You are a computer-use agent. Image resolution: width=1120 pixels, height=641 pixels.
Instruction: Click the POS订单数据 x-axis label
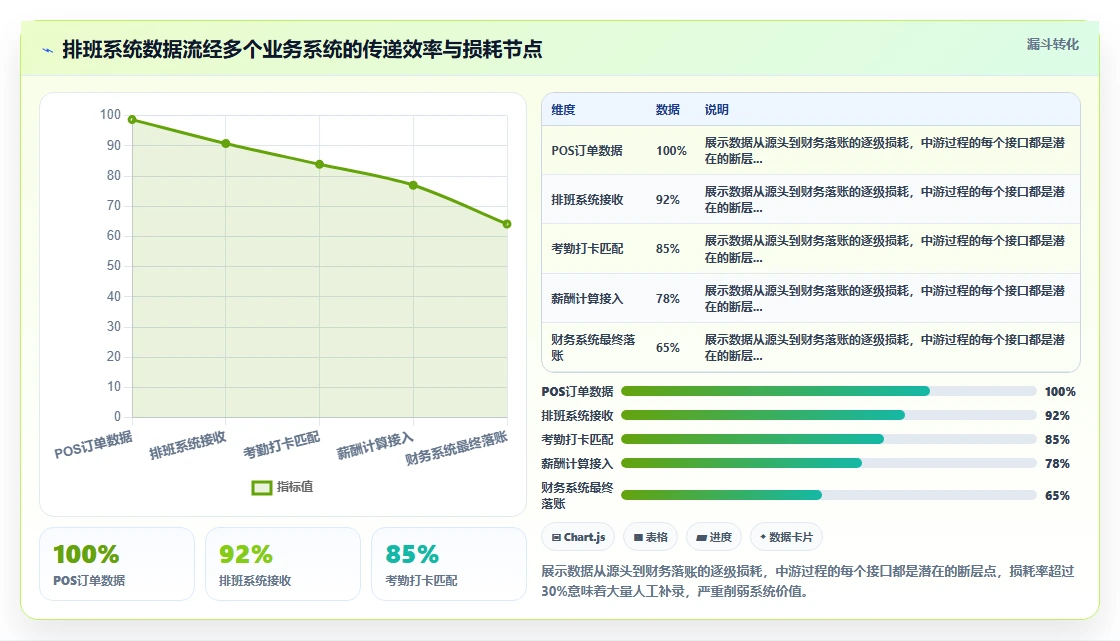[x=94, y=444]
